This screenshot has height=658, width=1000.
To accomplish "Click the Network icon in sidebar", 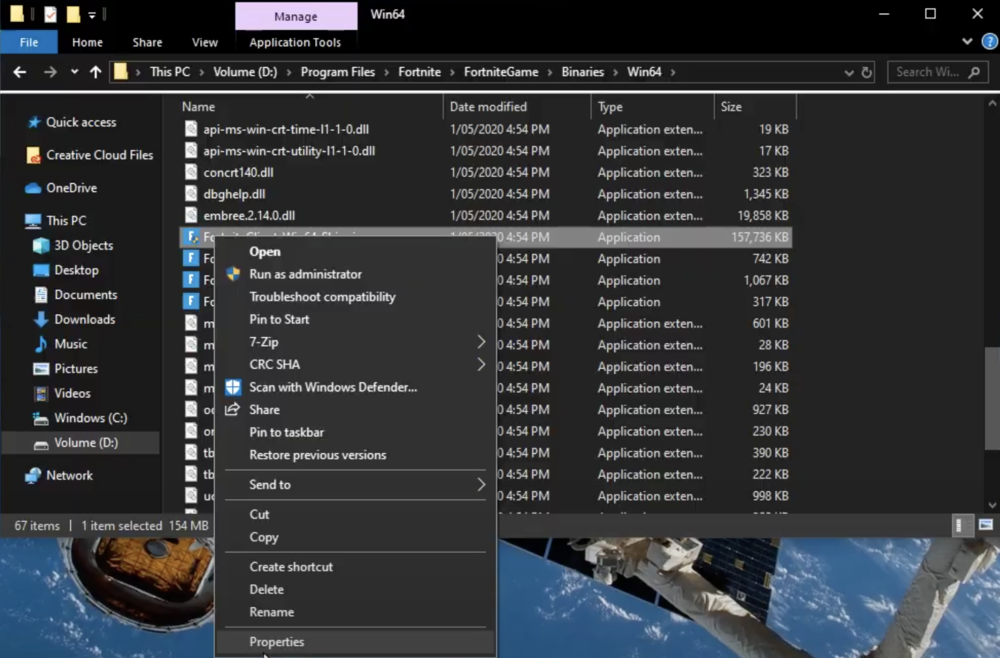I will pyautogui.click(x=34, y=476).
